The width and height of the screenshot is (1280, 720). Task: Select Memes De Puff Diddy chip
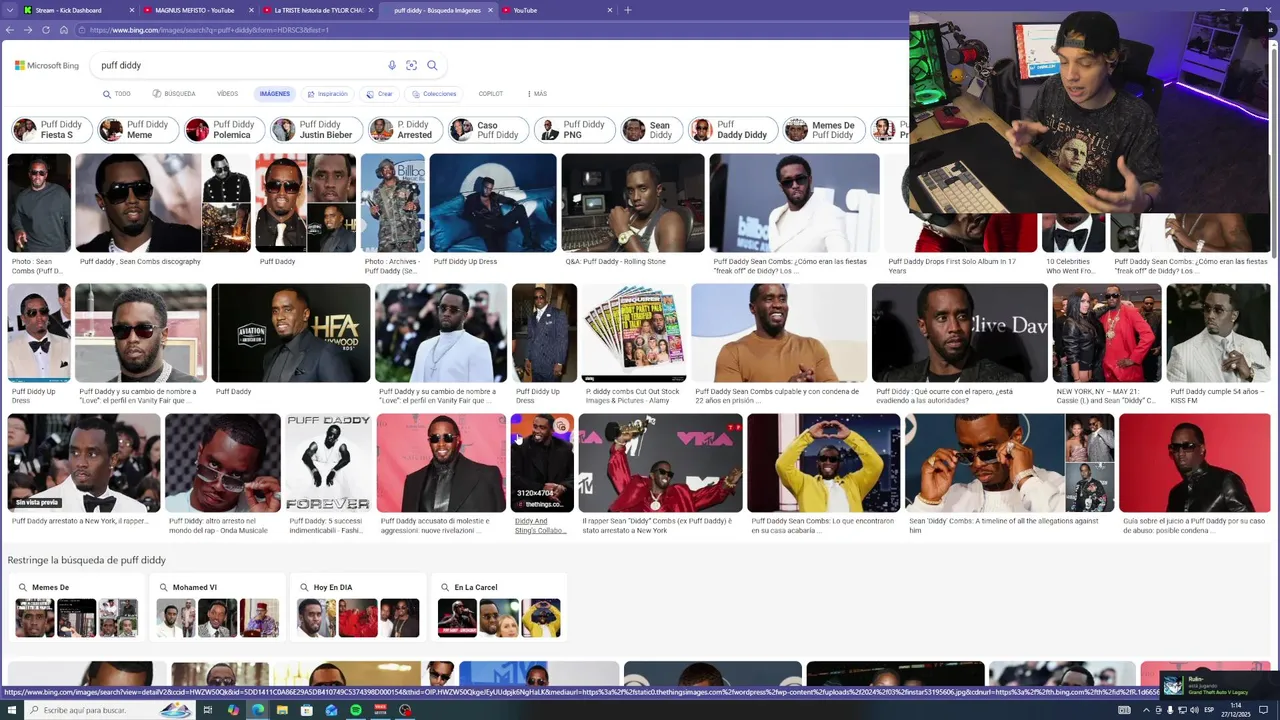click(823, 130)
